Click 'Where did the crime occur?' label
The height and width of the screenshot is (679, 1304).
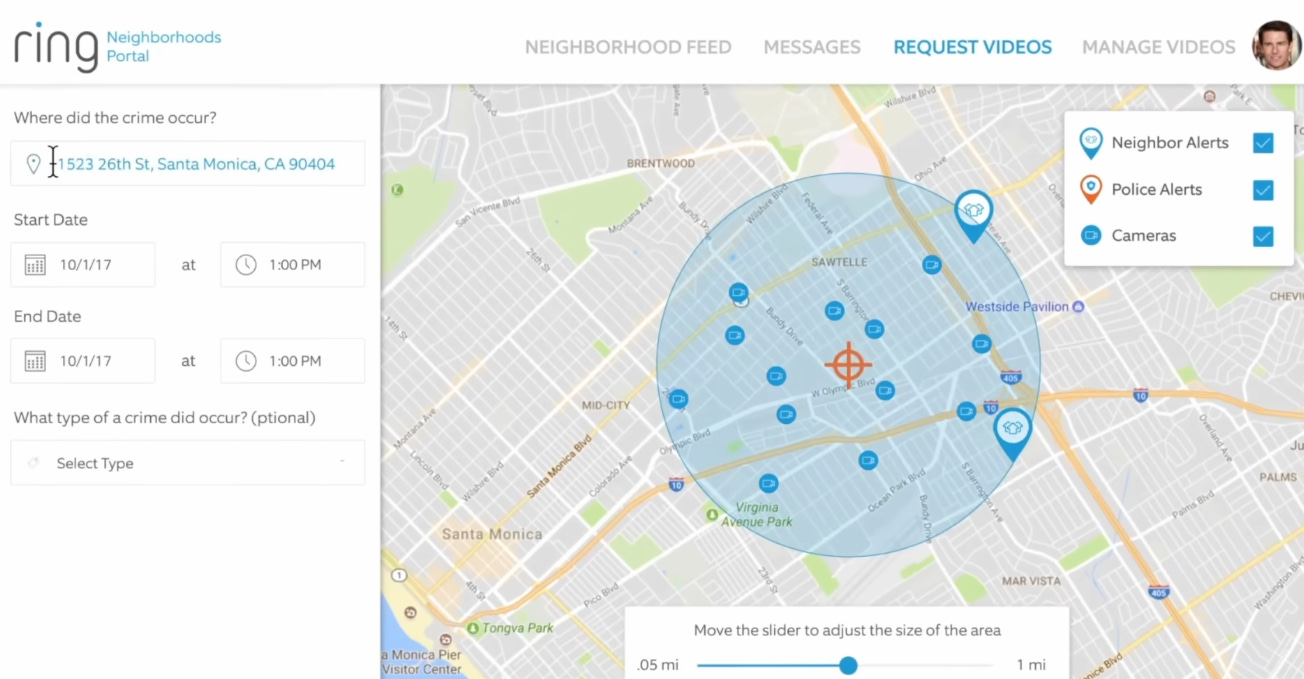tap(115, 118)
